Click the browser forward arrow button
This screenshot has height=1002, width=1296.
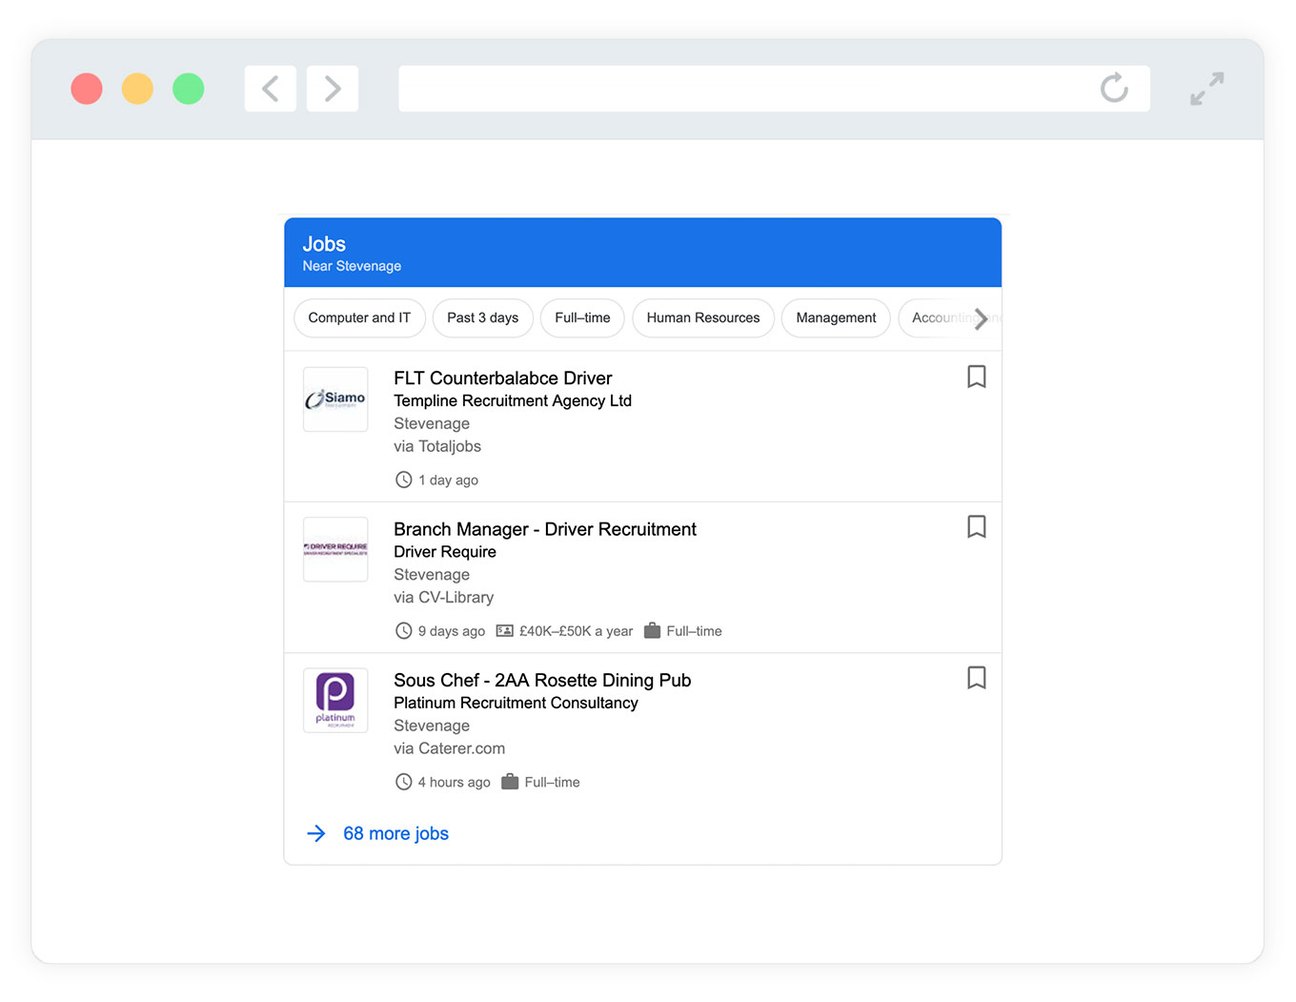(x=332, y=89)
